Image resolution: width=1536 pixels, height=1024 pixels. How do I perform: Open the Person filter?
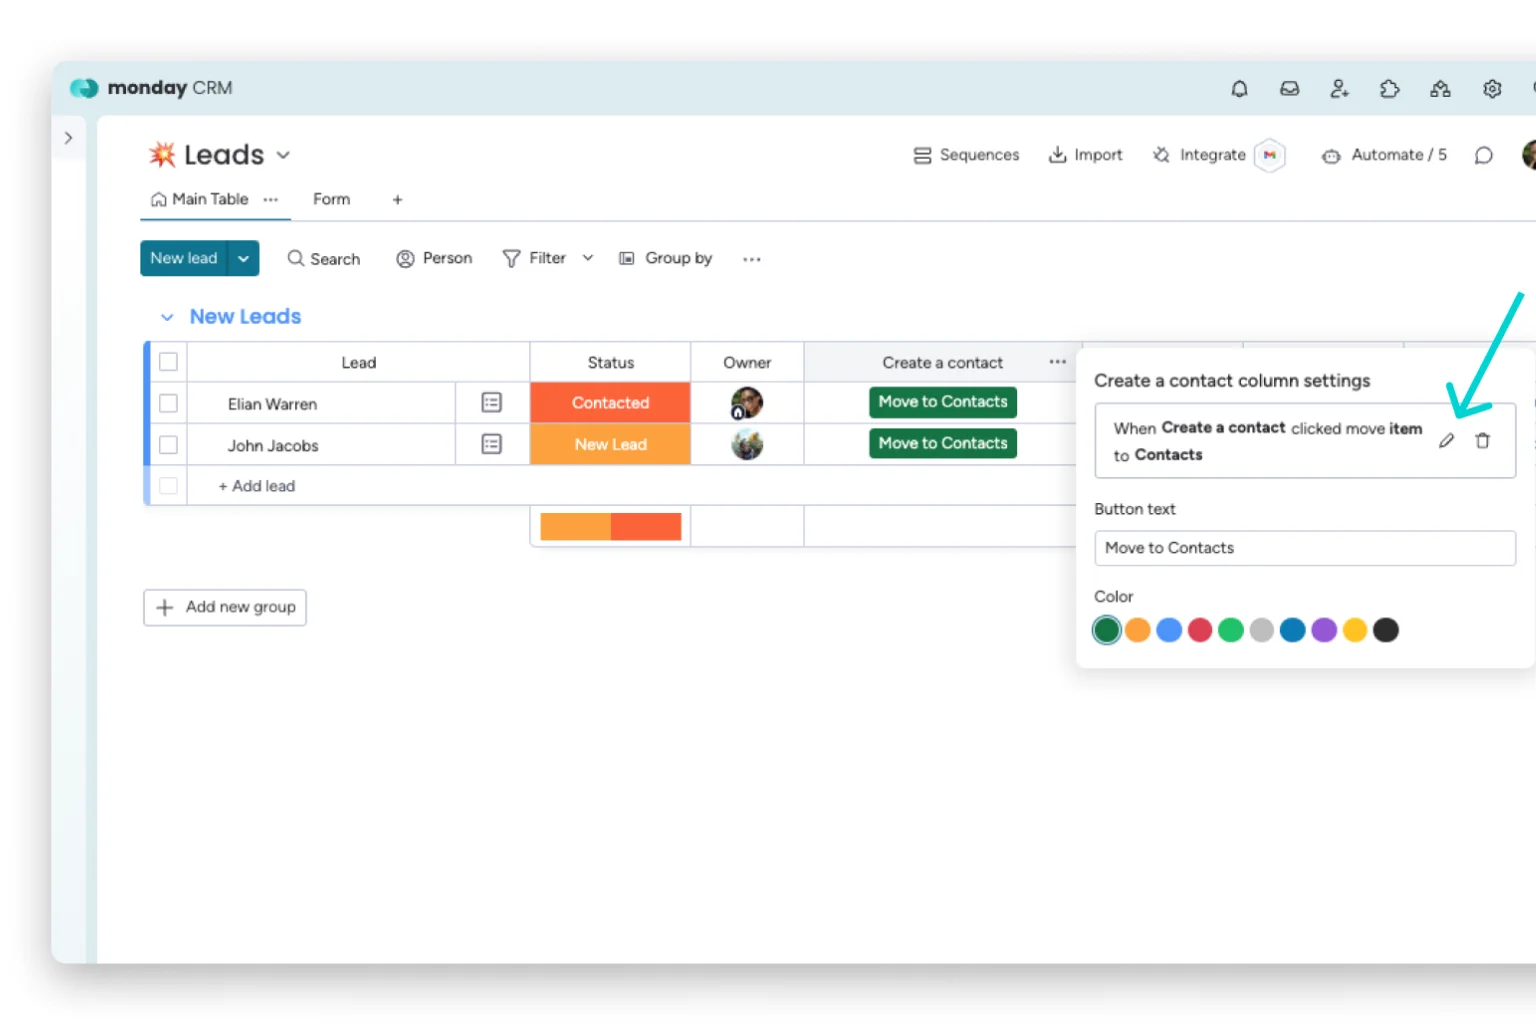click(434, 258)
